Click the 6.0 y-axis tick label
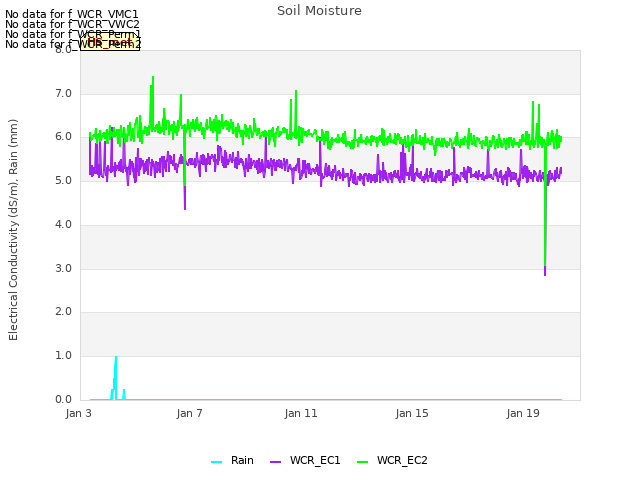 pos(63,137)
